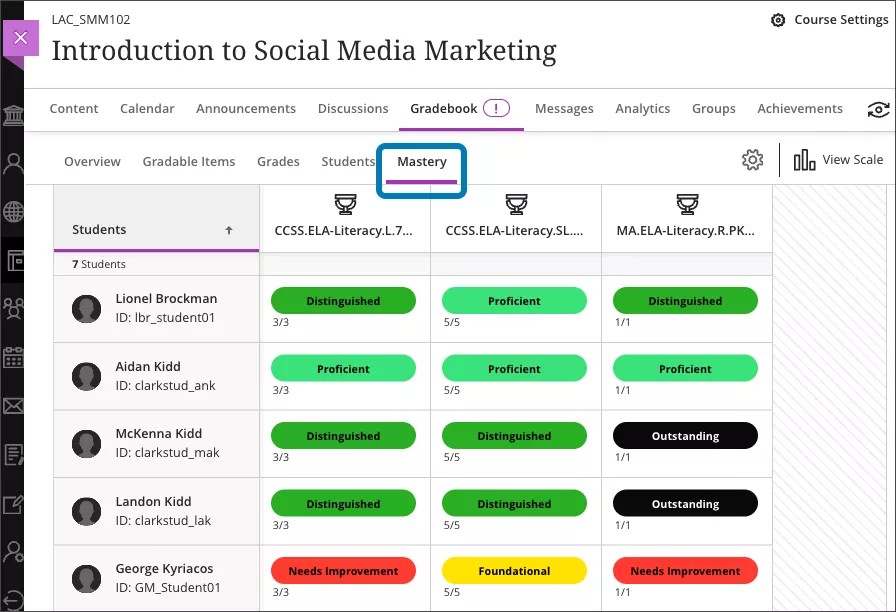Open Institution page icon in sidebar
The image size is (896, 612).
tap(13, 116)
